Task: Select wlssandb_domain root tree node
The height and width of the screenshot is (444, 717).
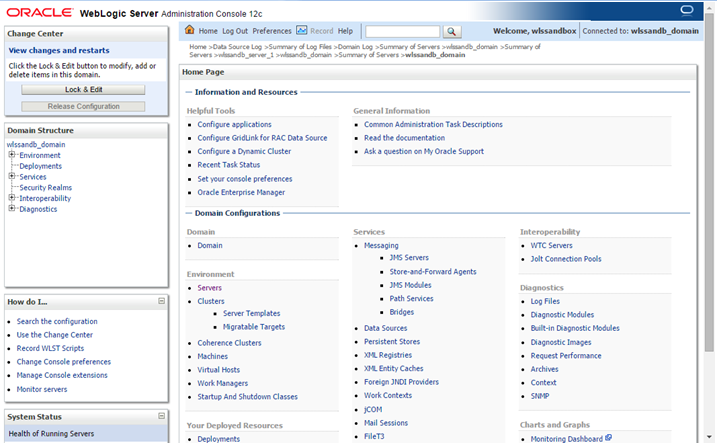Action: pos(36,144)
